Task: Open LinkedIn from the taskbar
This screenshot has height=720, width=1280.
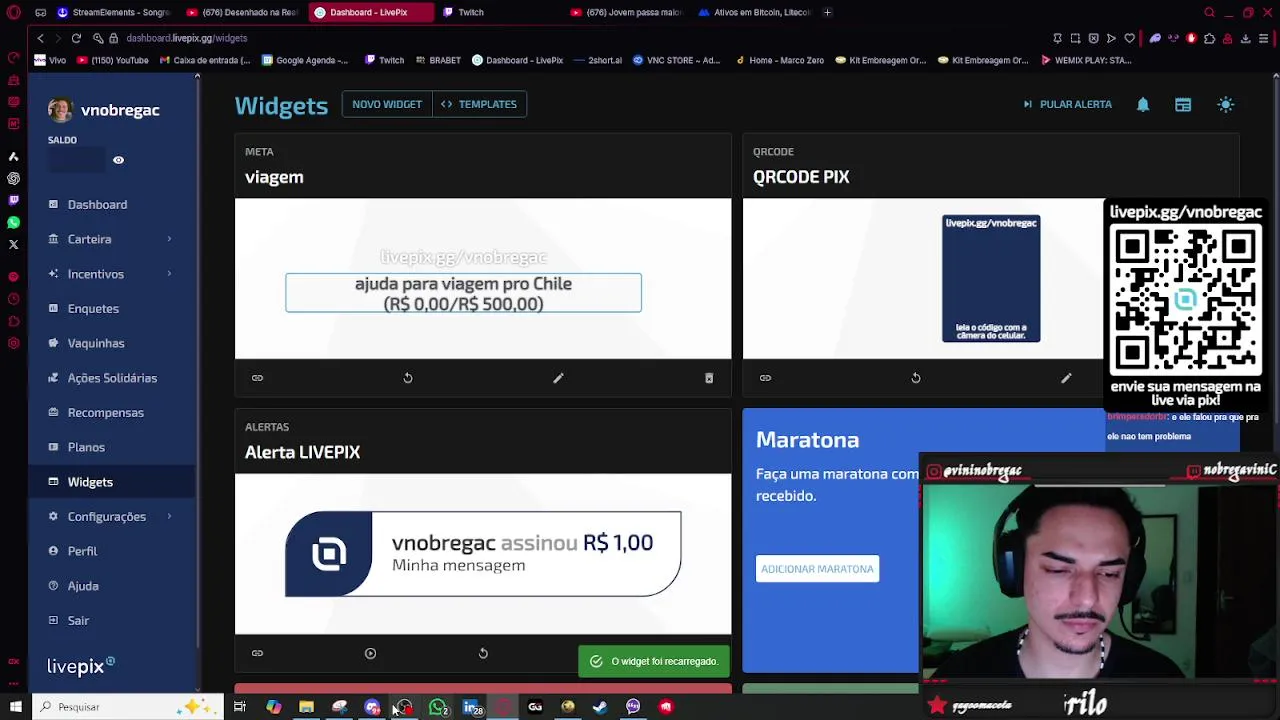Action: [470, 707]
